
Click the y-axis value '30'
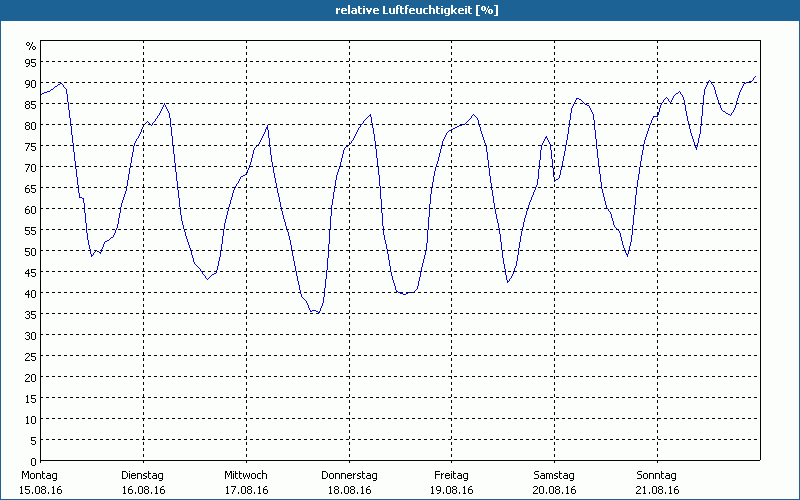(x=31, y=335)
